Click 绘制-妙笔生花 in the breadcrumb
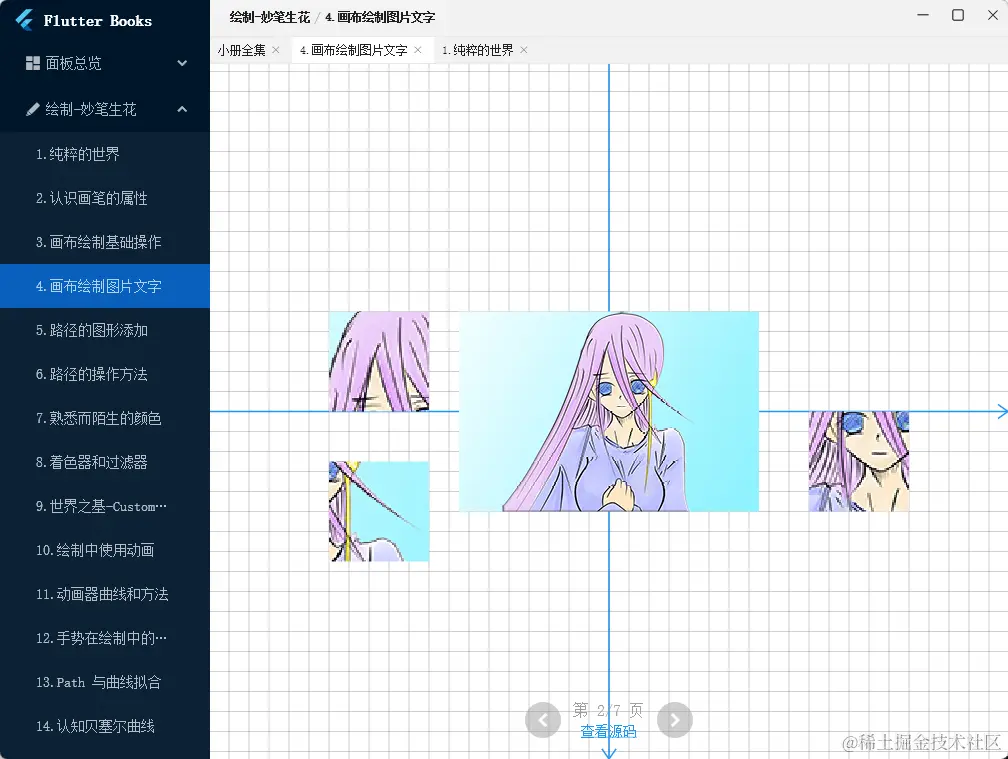Viewport: 1008px width, 759px height. (269, 17)
